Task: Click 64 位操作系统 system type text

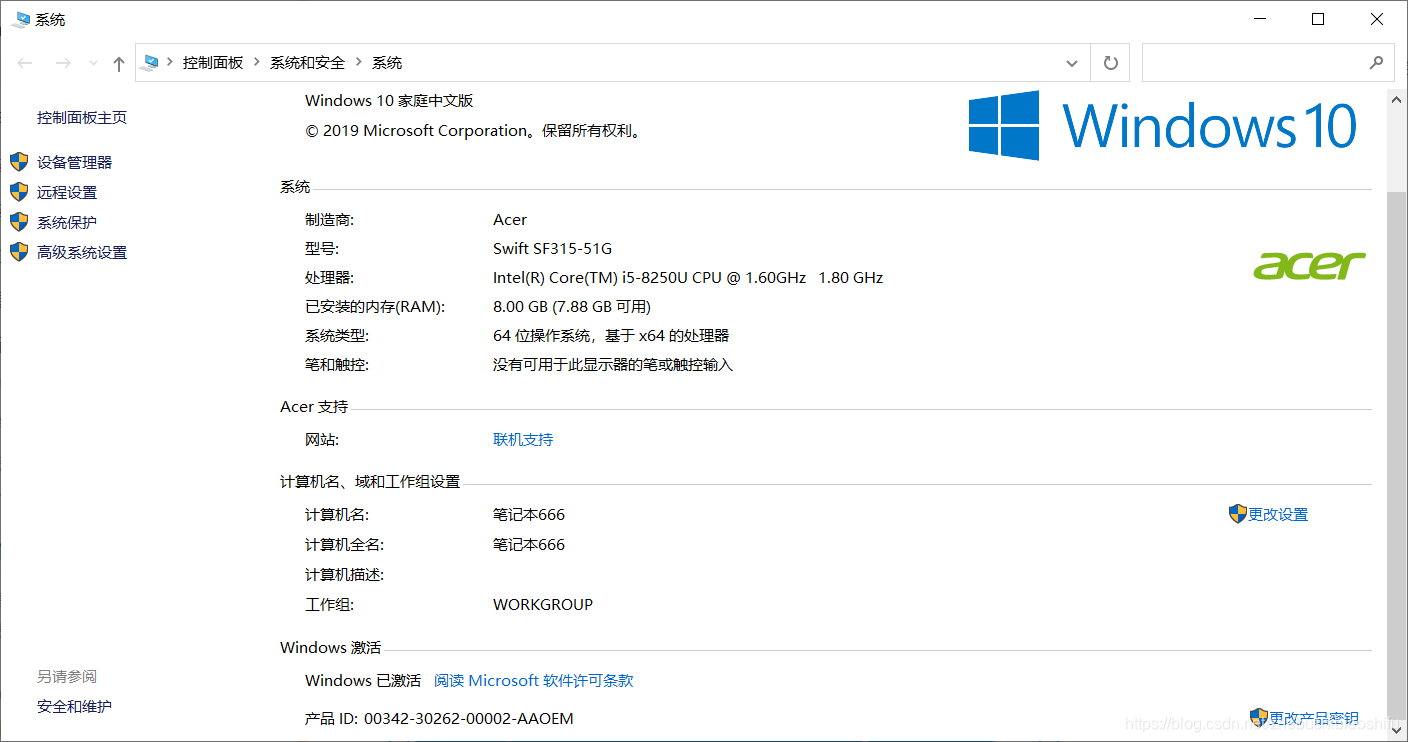Action: pos(611,335)
